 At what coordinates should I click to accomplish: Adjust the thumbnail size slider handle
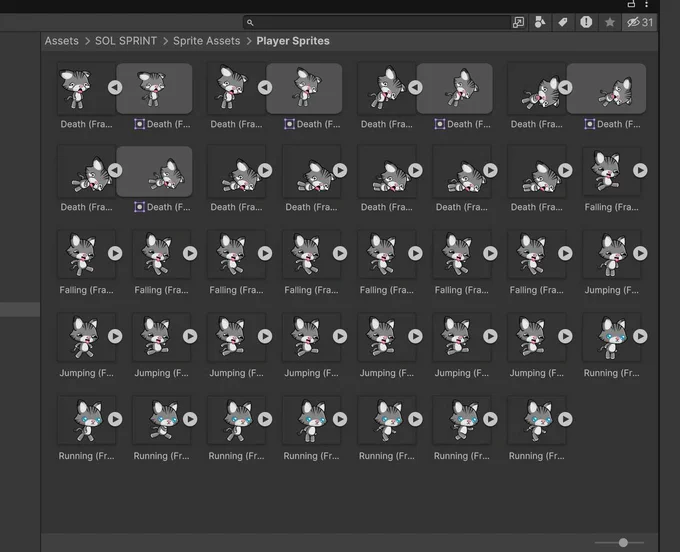tap(623, 542)
